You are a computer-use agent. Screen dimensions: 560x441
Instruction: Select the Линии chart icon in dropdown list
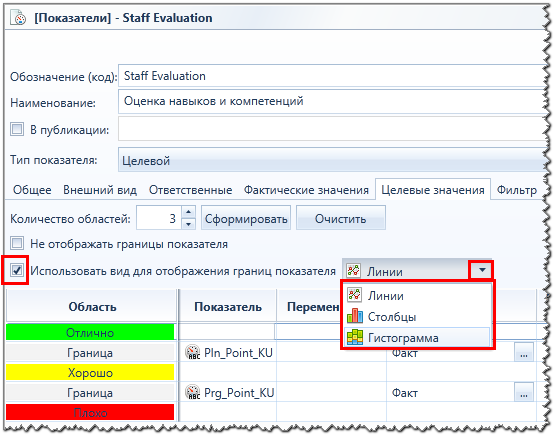click(x=354, y=295)
